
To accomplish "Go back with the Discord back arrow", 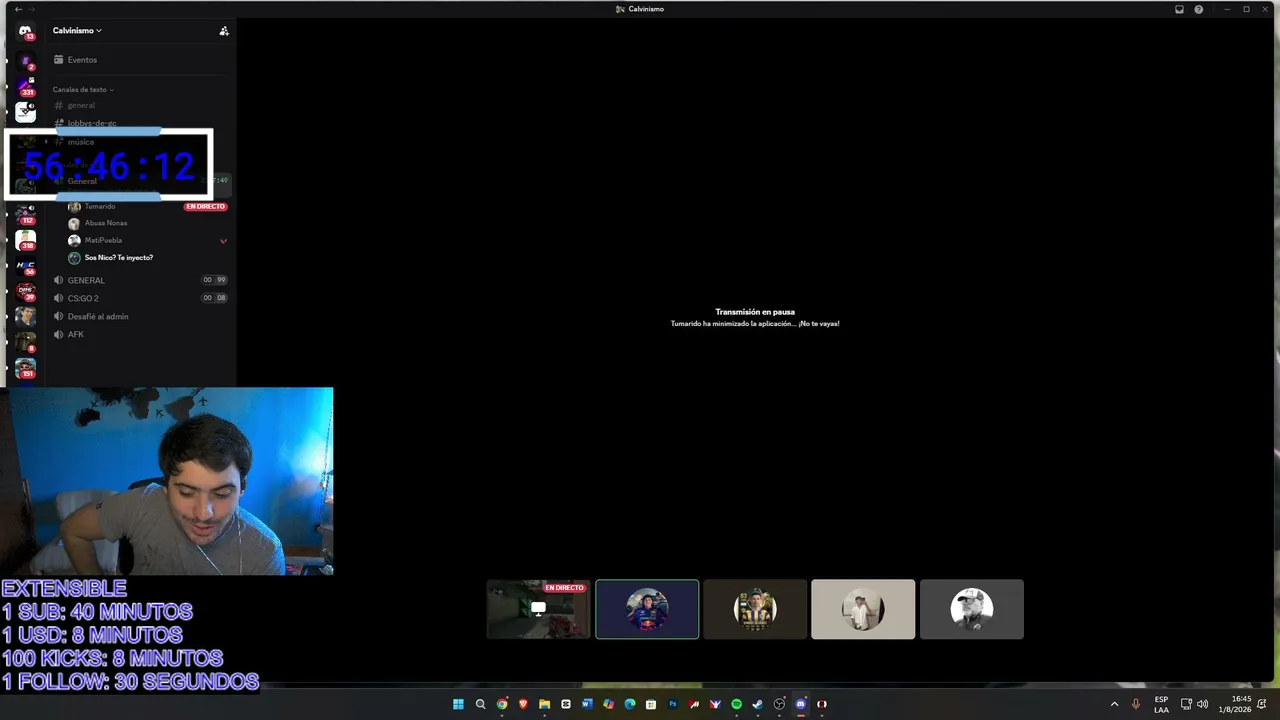I will [18, 9].
